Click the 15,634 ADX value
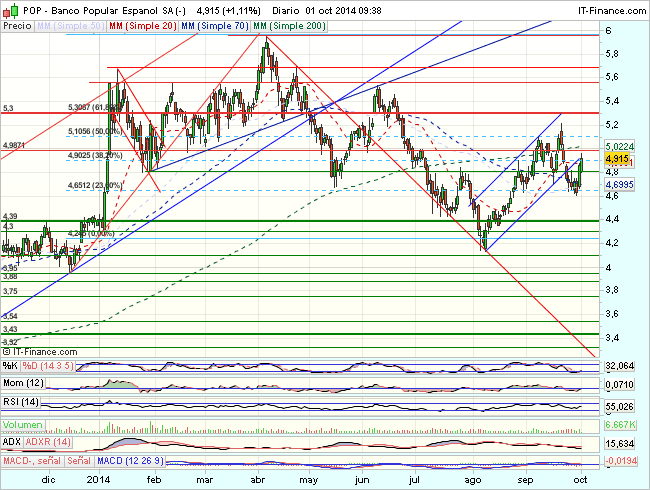 tap(619, 444)
